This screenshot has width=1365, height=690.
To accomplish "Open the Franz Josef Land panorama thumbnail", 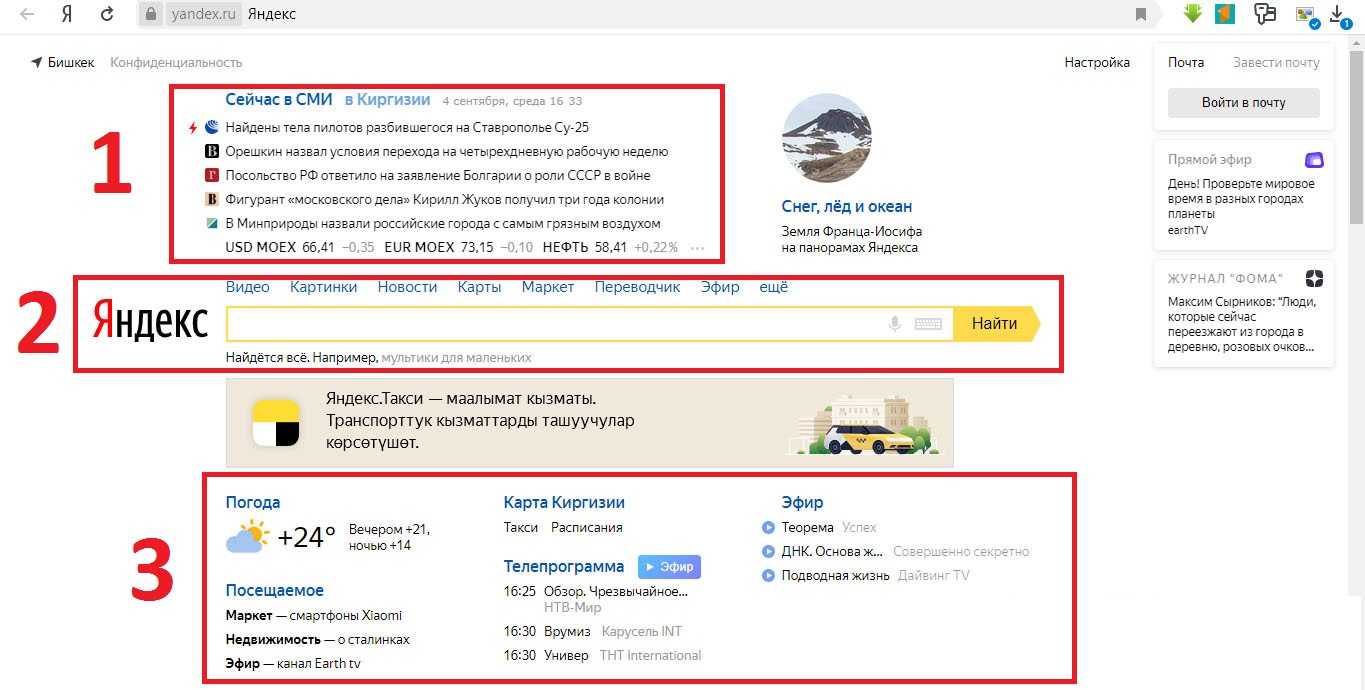I will pos(826,139).
